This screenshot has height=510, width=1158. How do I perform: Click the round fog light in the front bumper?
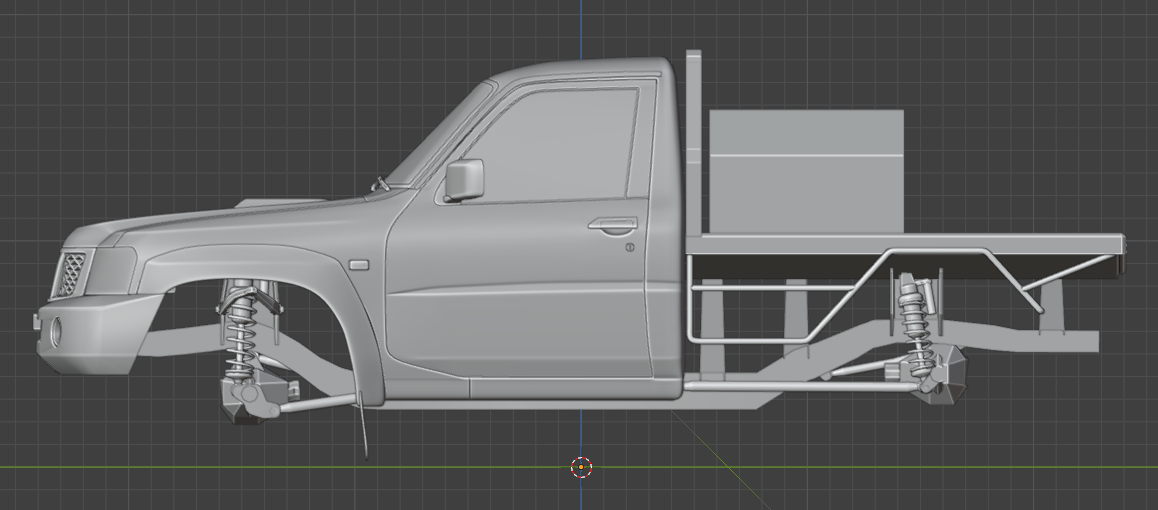57,330
